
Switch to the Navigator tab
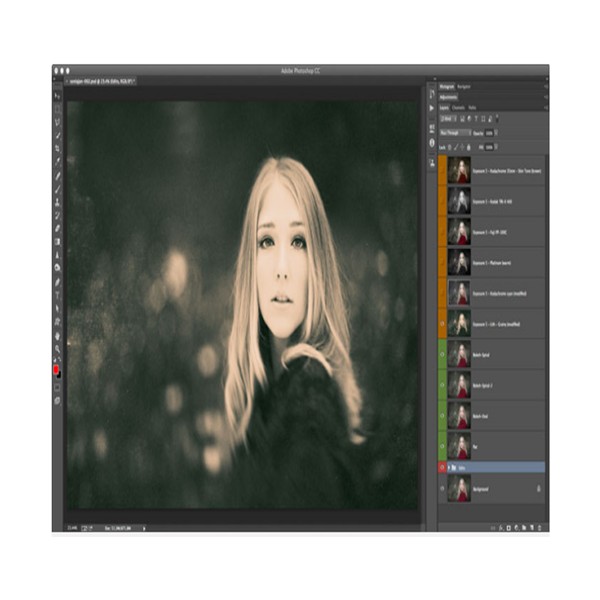tap(465, 87)
